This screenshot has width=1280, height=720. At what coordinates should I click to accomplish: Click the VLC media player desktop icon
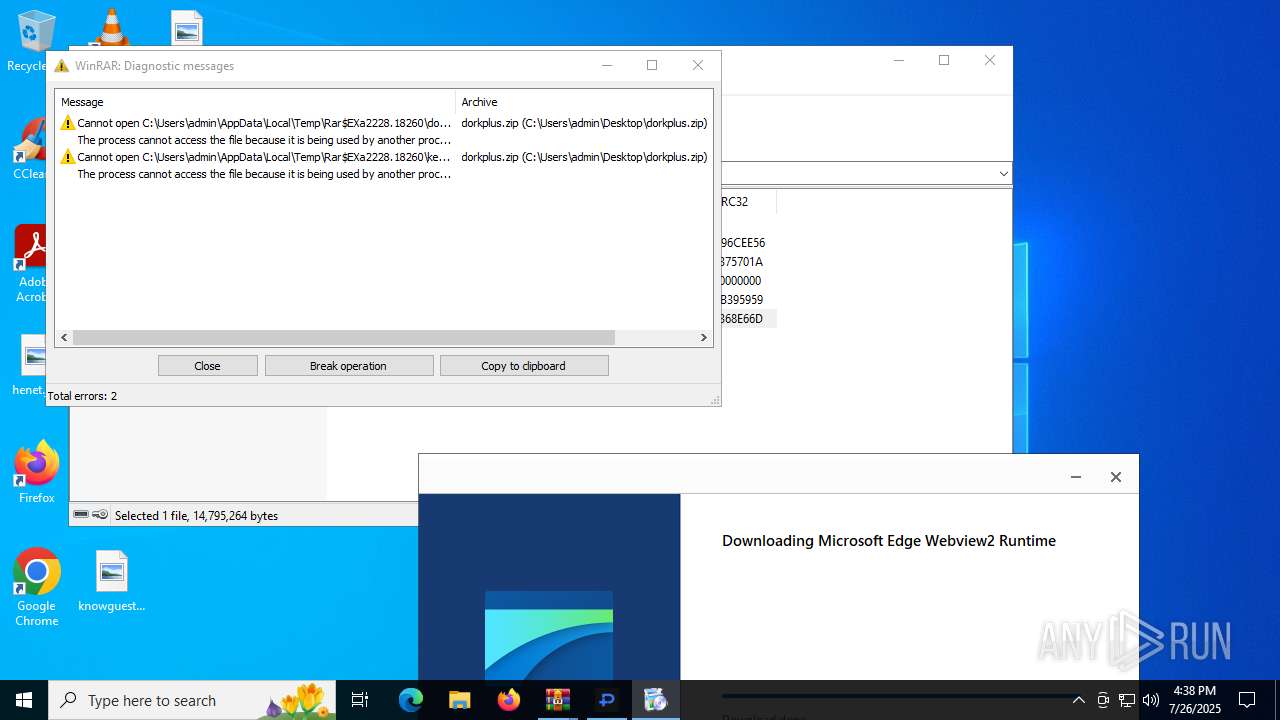tap(110, 27)
